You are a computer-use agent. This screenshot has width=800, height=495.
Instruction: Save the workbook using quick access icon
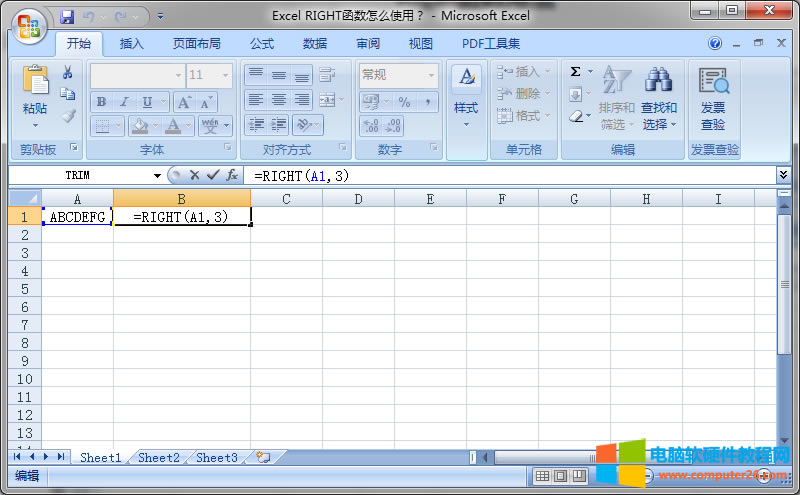tap(67, 17)
